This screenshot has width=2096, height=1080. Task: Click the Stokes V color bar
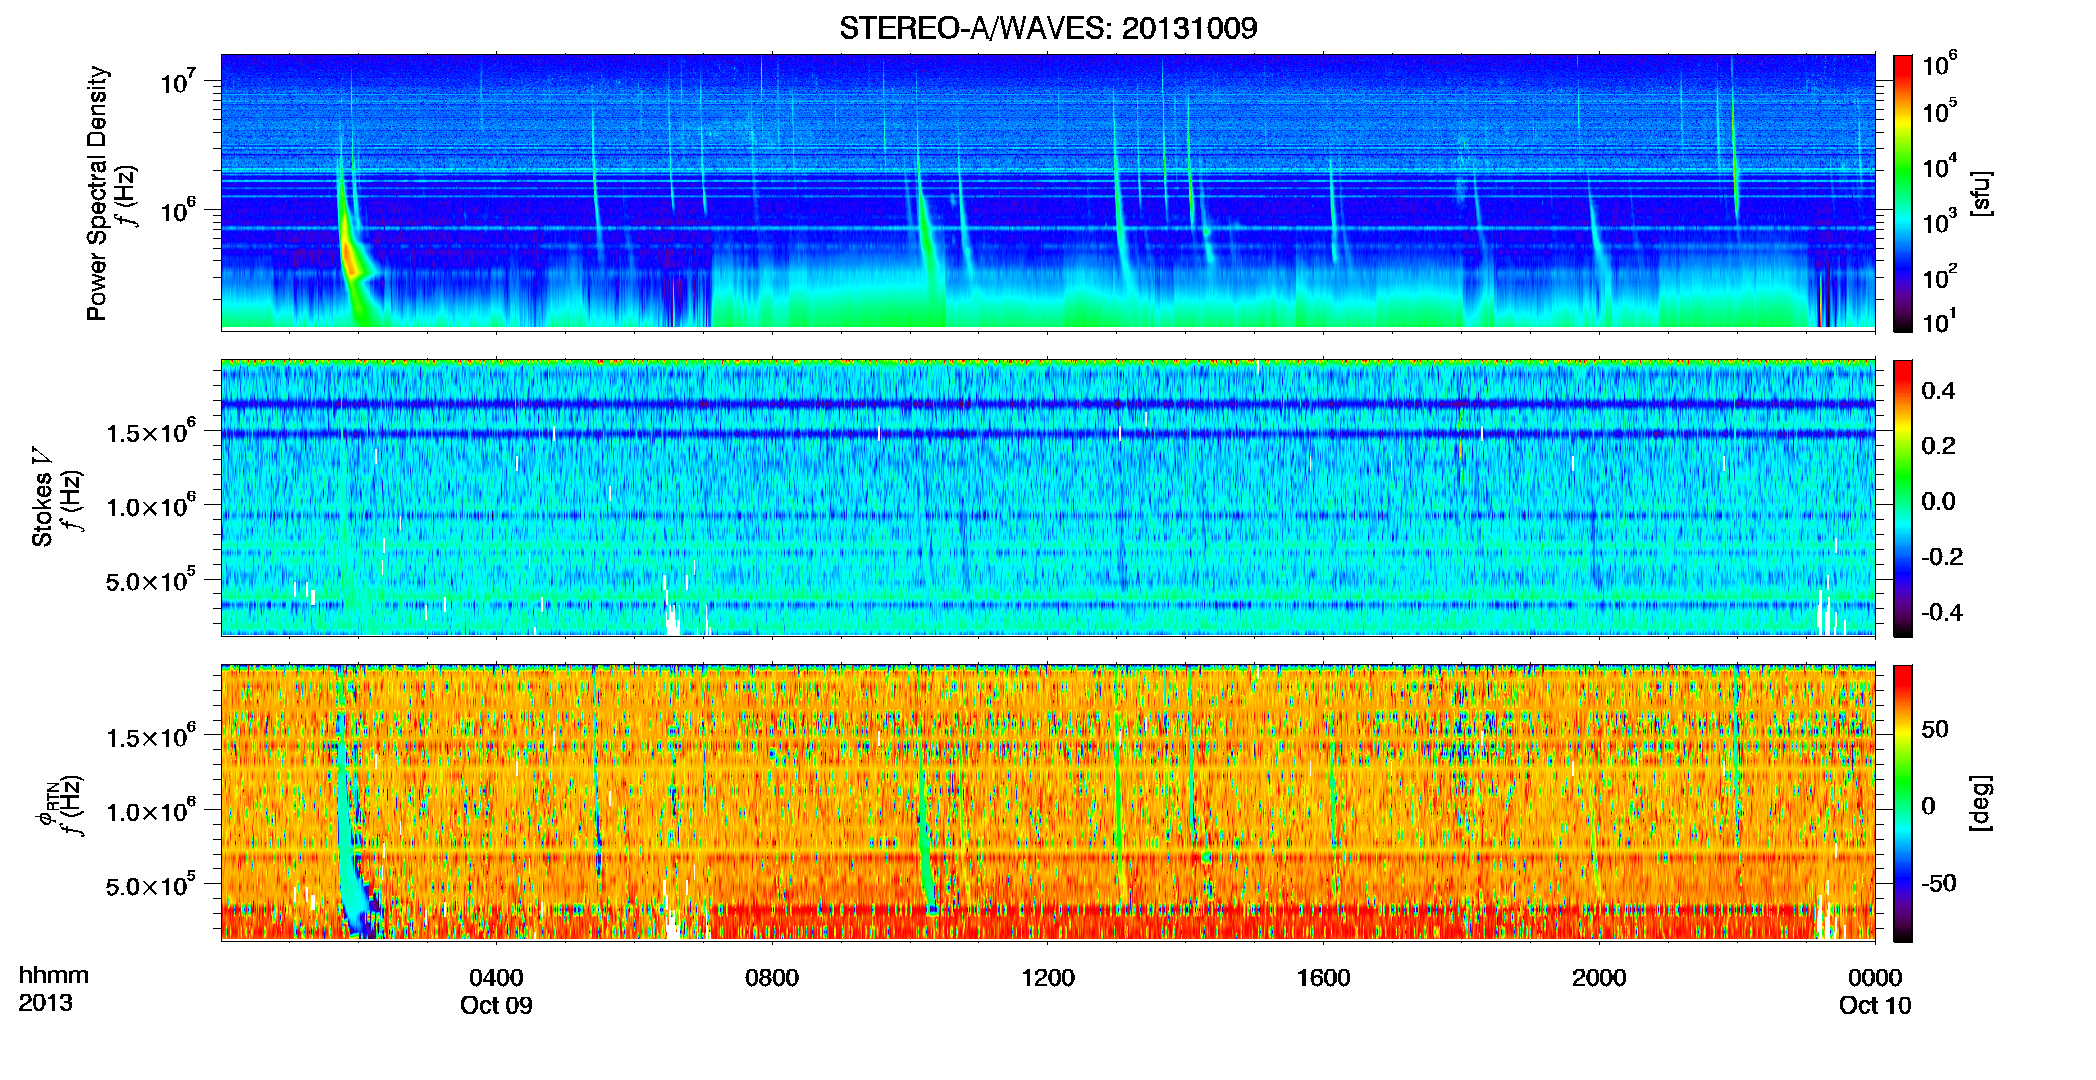[x=1903, y=498]
